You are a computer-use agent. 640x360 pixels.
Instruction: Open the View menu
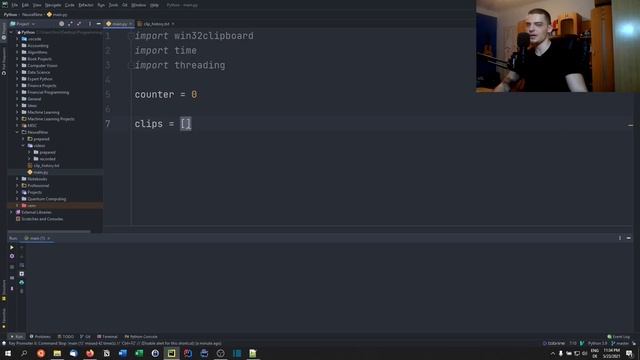pyautogui.click(x=37, y=5)
